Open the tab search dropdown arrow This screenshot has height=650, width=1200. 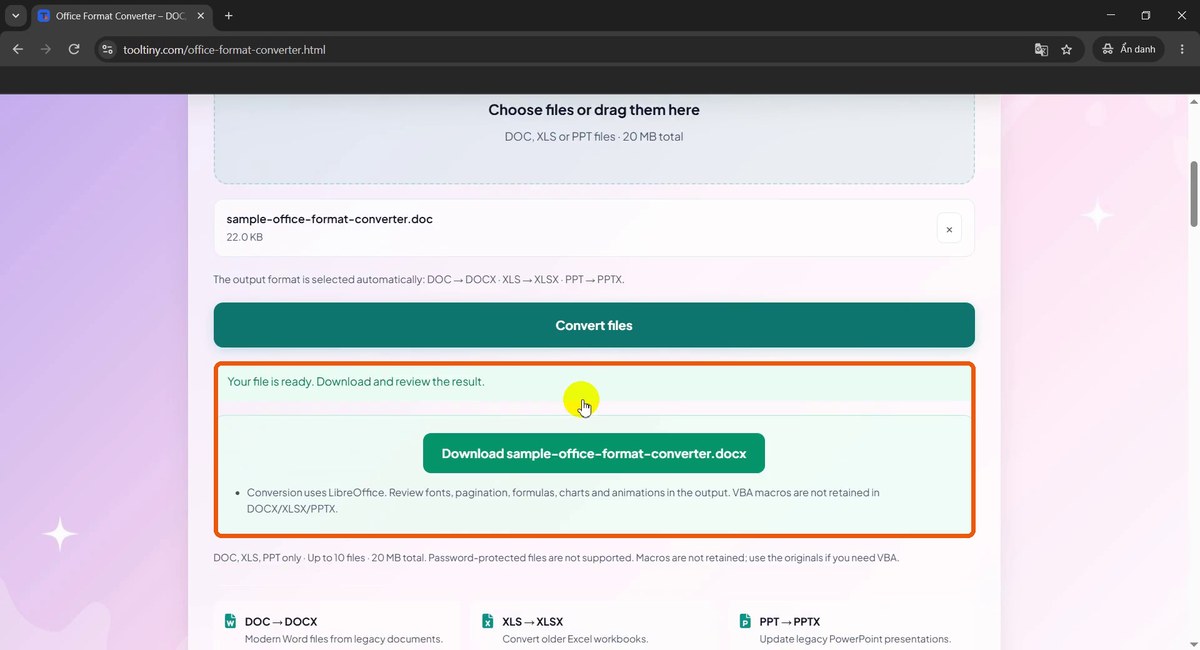(16, 16)
